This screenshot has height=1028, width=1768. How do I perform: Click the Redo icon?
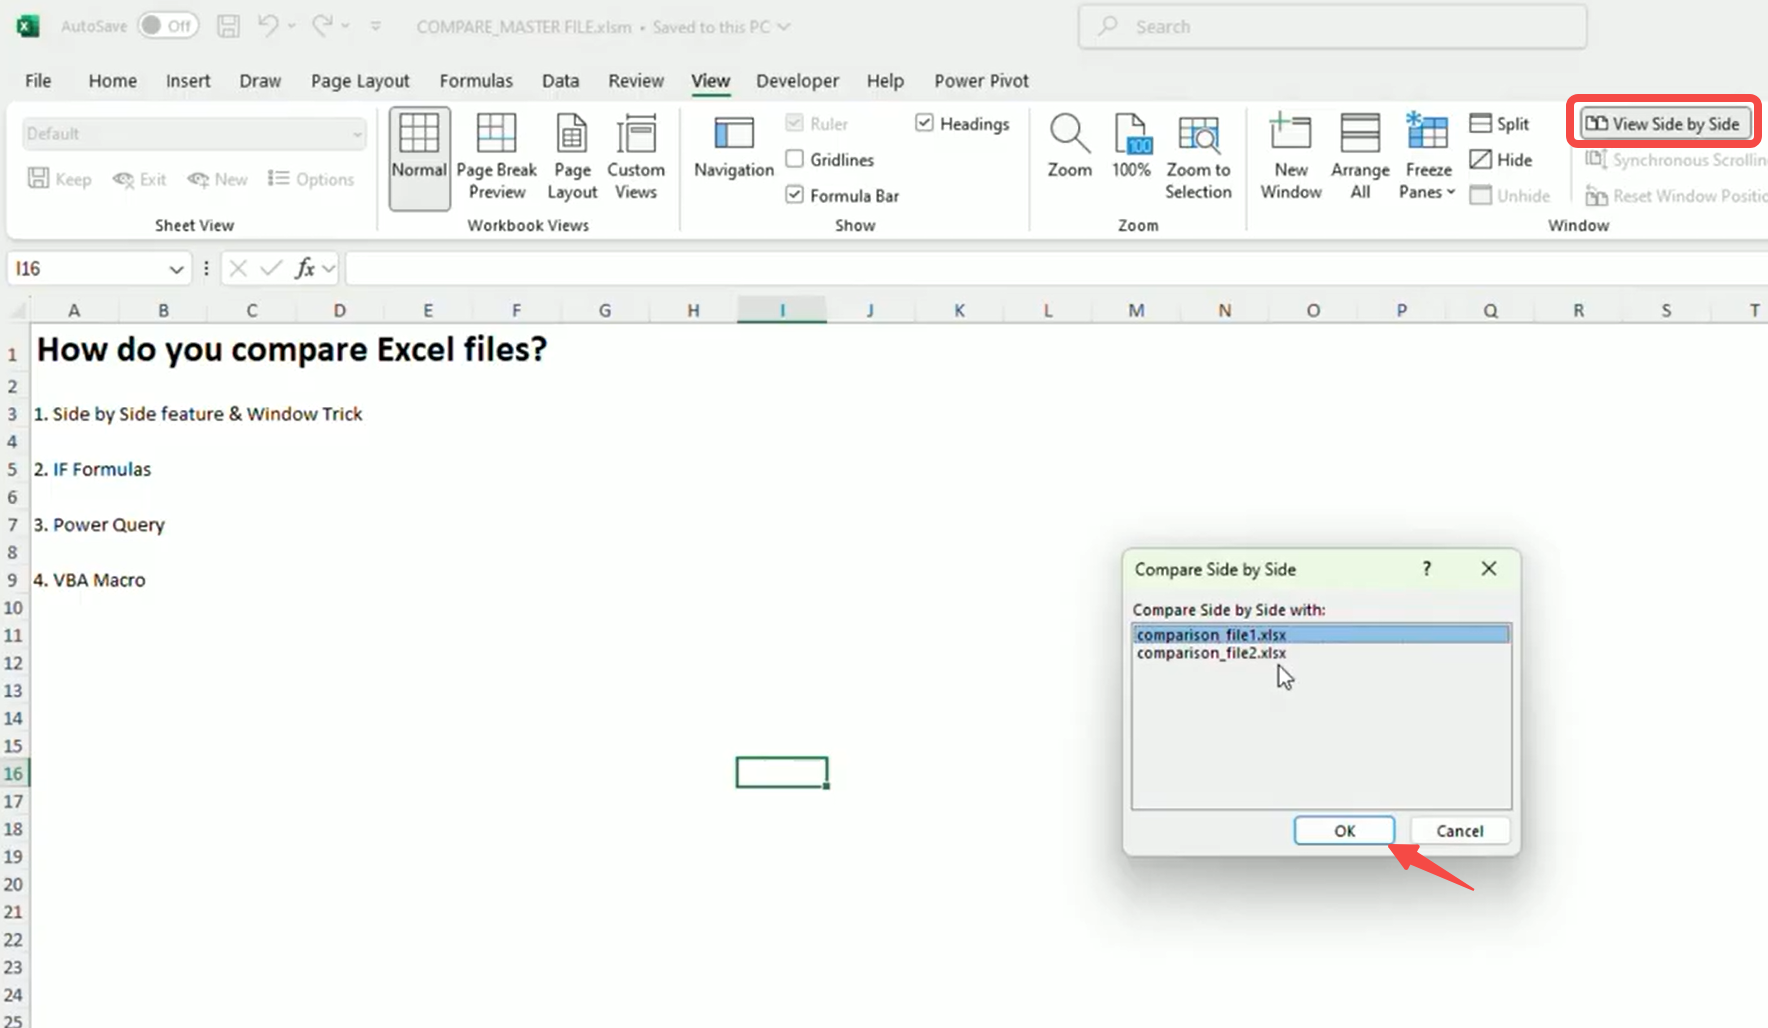(x=321, y=26)
